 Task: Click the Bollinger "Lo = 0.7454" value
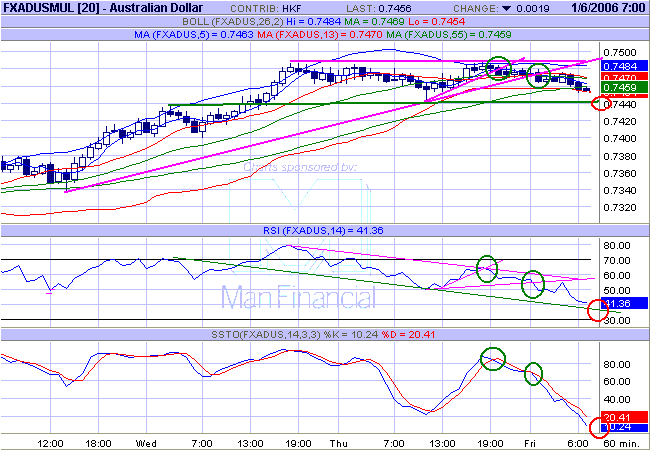point(437,22)
